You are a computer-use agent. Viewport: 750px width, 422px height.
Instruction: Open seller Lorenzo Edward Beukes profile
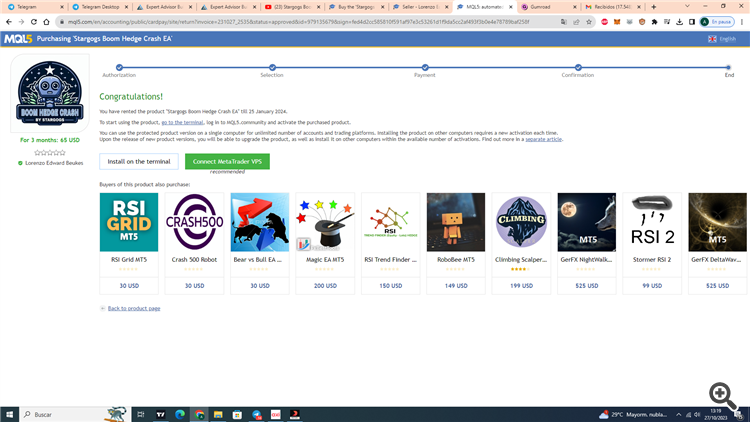pyautogui.click(x=54, y=163)
